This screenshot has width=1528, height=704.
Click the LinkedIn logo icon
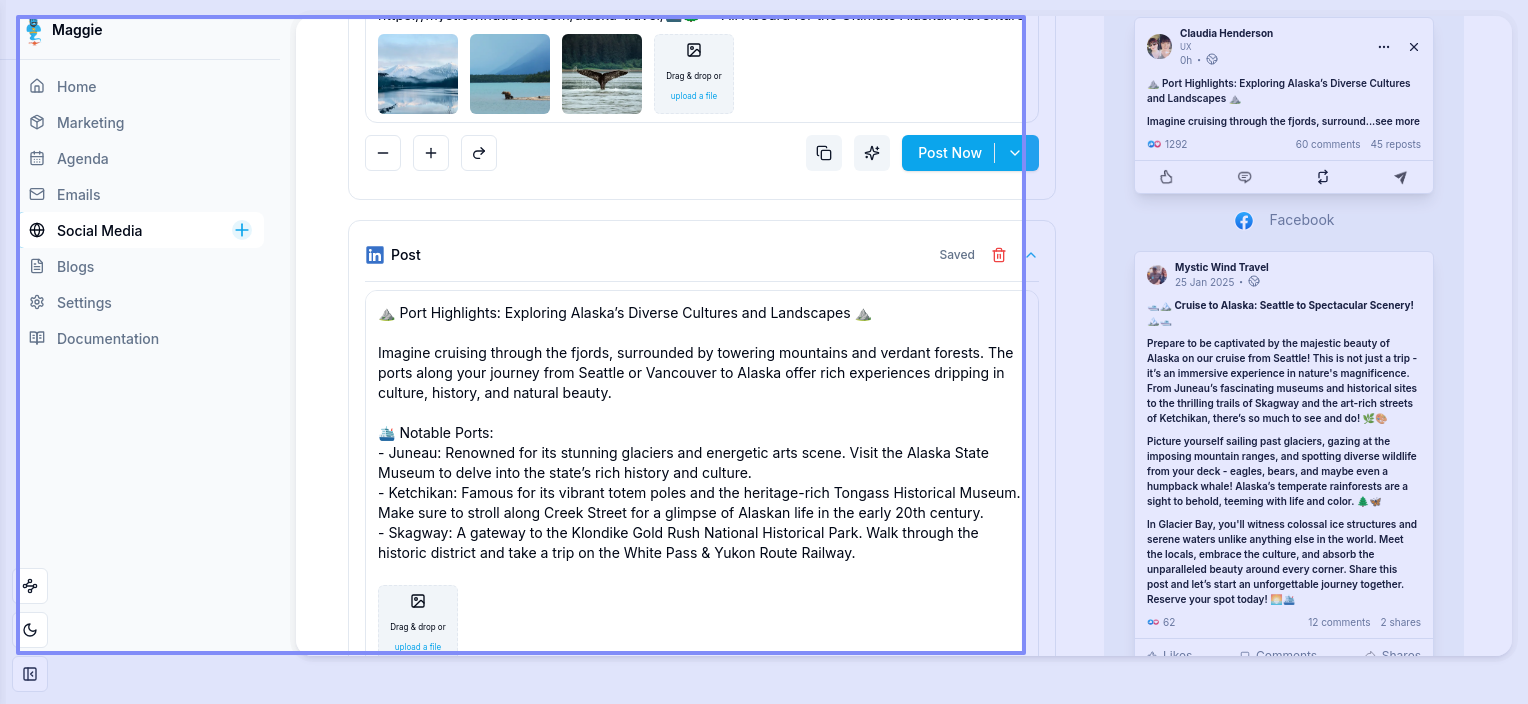[x=375, y=255]
